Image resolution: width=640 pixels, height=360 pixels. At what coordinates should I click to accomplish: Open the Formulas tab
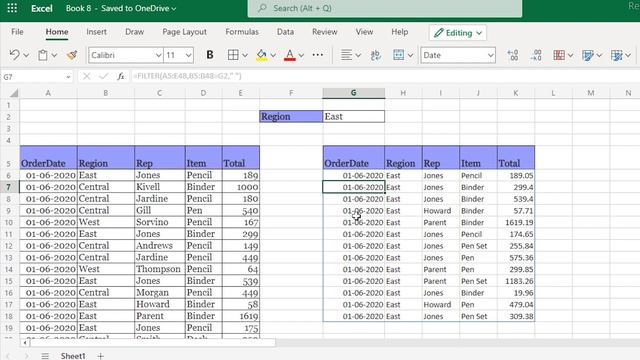pyautogui.click(x=242, y=32)
